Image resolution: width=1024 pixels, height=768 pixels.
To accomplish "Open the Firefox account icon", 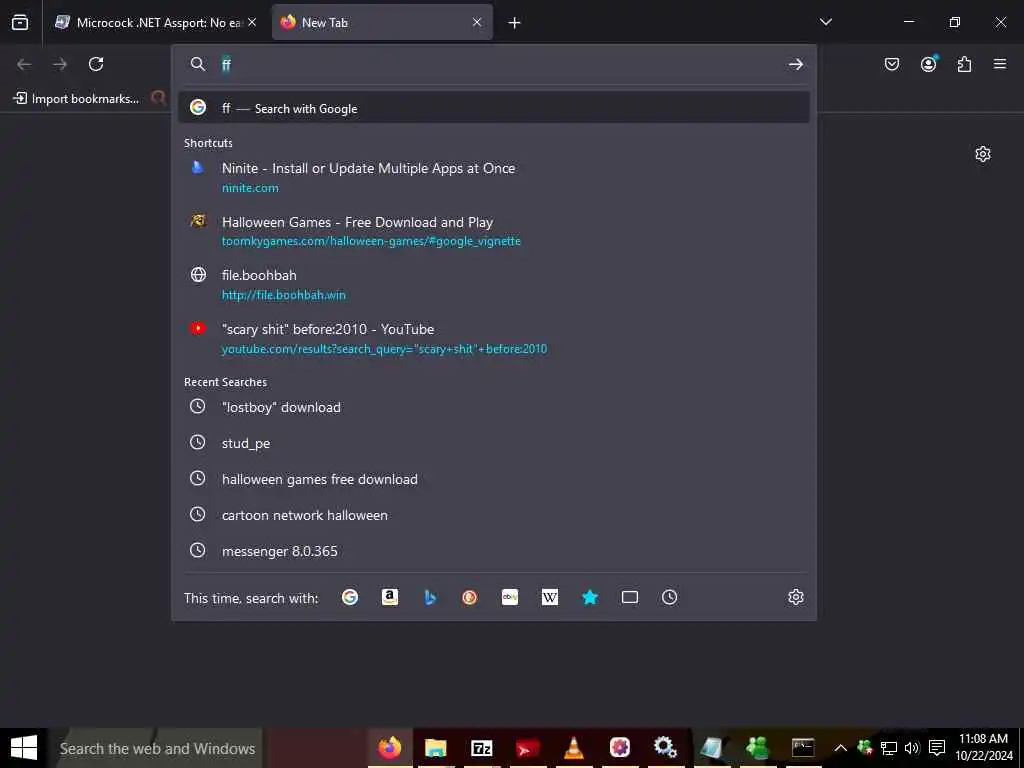I will (x=929, y=64).
